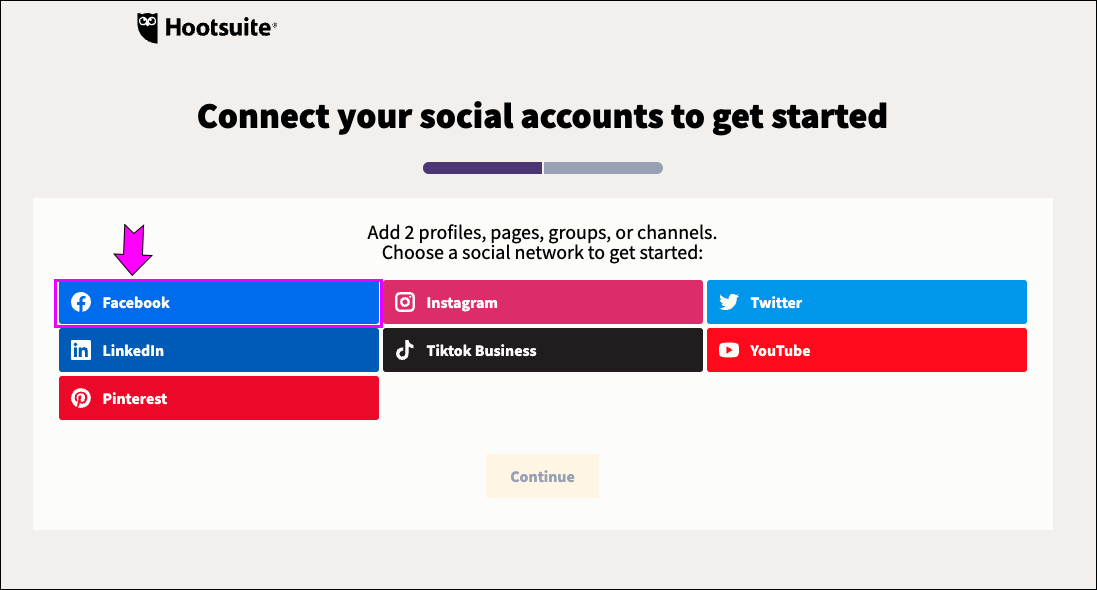Connect a Facebook account

[218, 303]
